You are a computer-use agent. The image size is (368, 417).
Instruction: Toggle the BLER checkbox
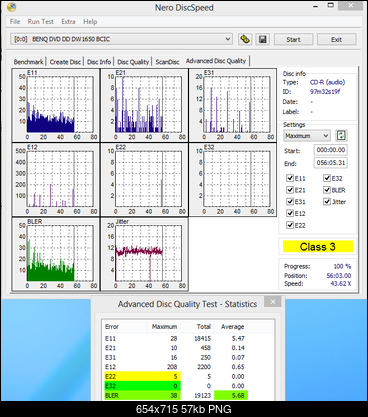pyautogui.click(x=327, y=190)
